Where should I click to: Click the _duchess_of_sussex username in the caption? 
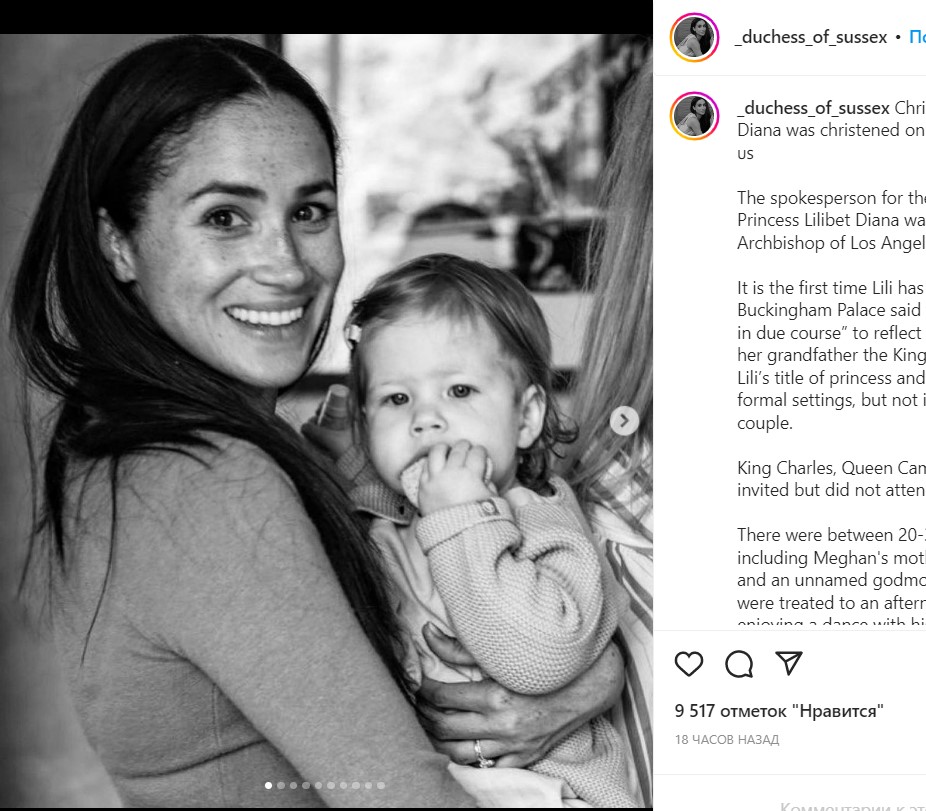click(x=812, y=108)
